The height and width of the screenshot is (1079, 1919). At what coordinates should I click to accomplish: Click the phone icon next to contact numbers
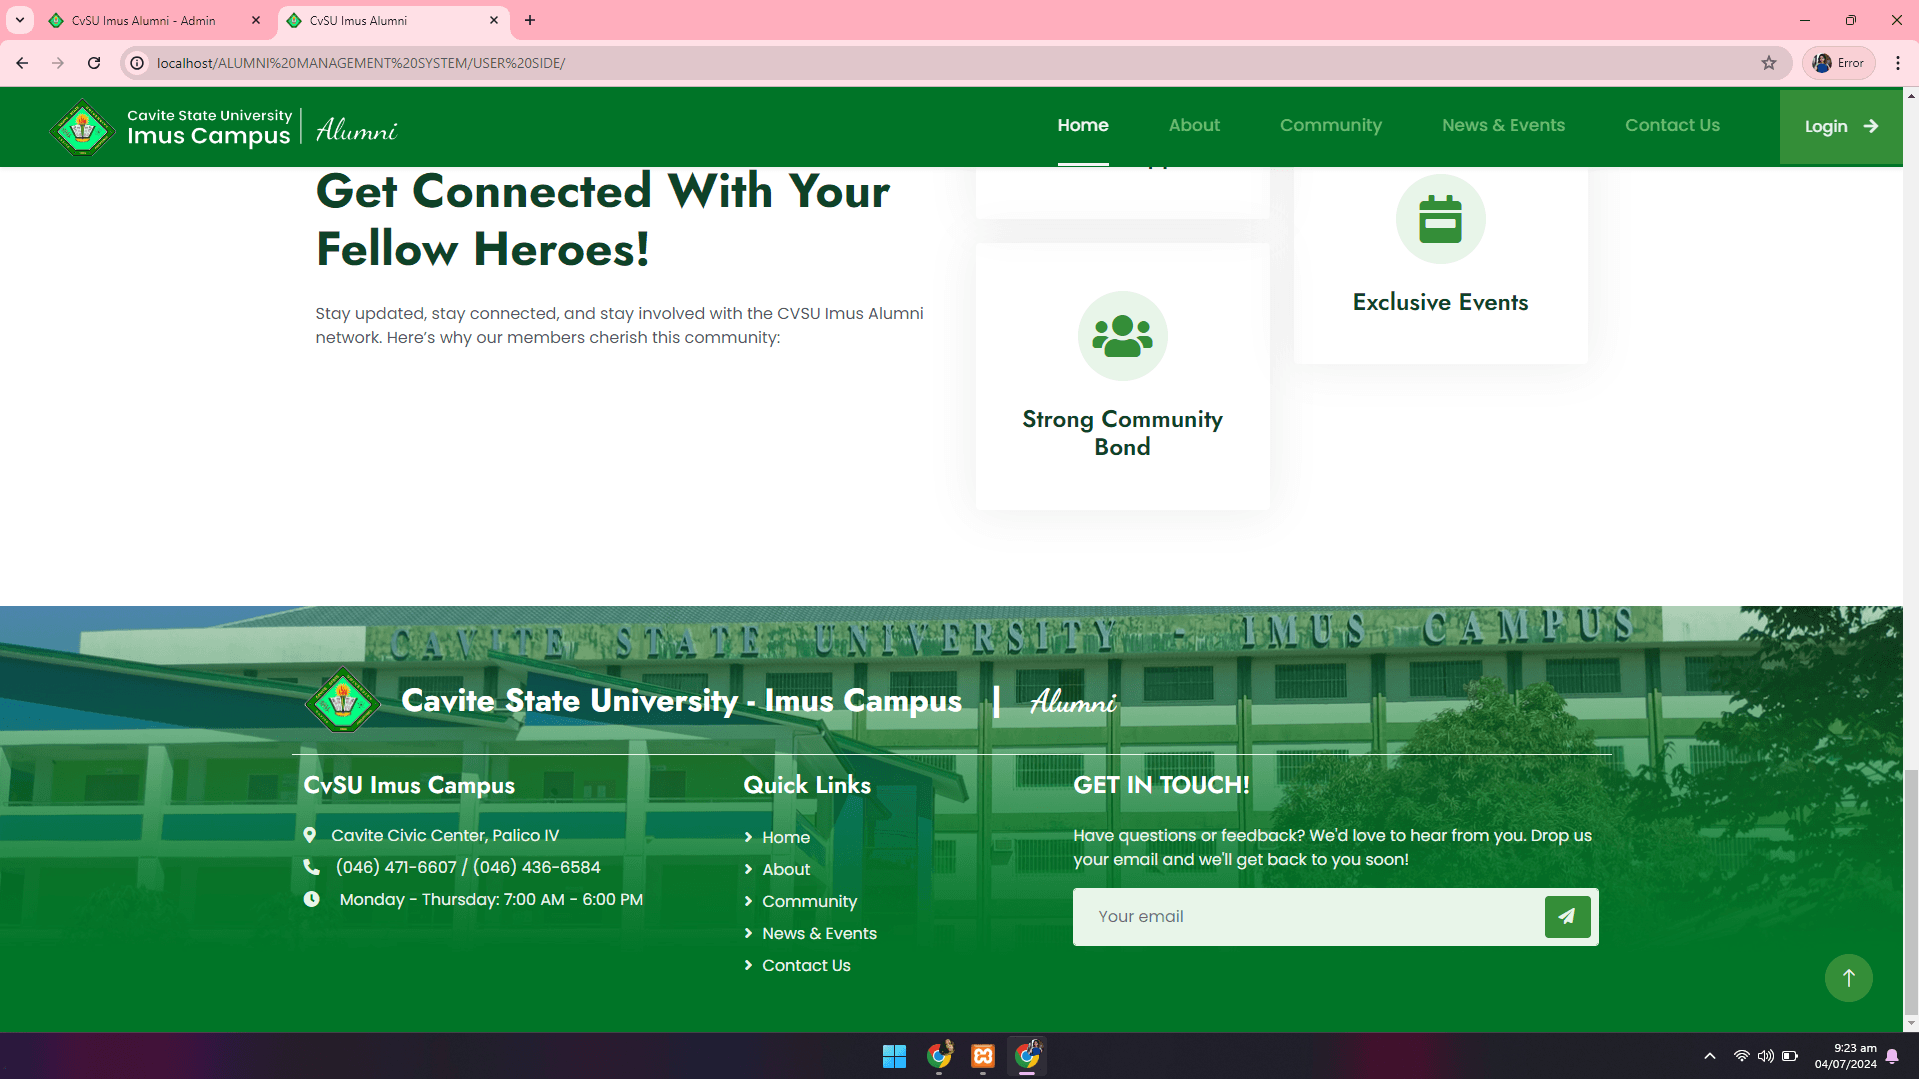(x=311, y=867)
